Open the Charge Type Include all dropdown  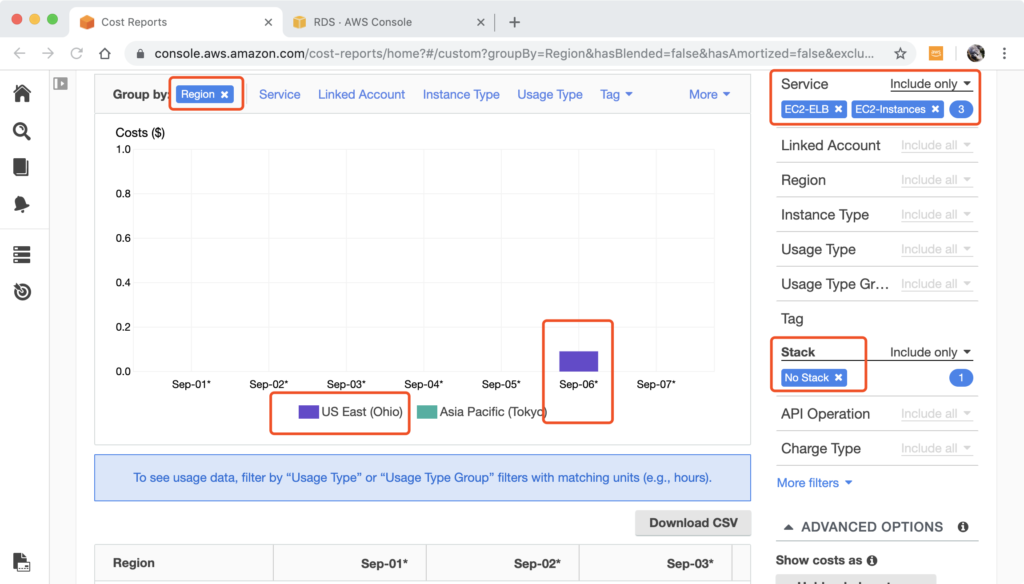(x=936, y=448)
